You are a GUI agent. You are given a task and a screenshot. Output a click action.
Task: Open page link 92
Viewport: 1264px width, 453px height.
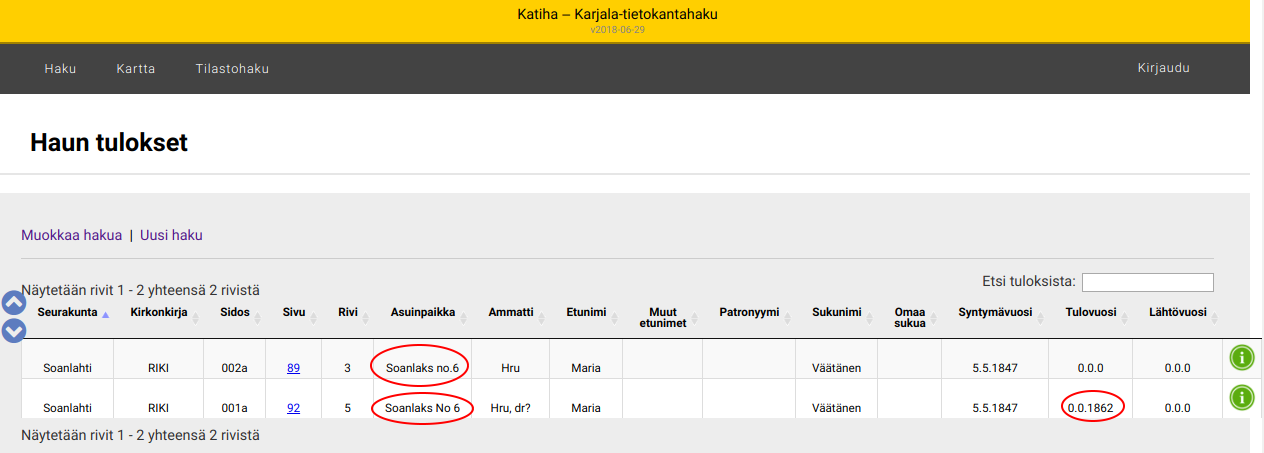point(293,408)
